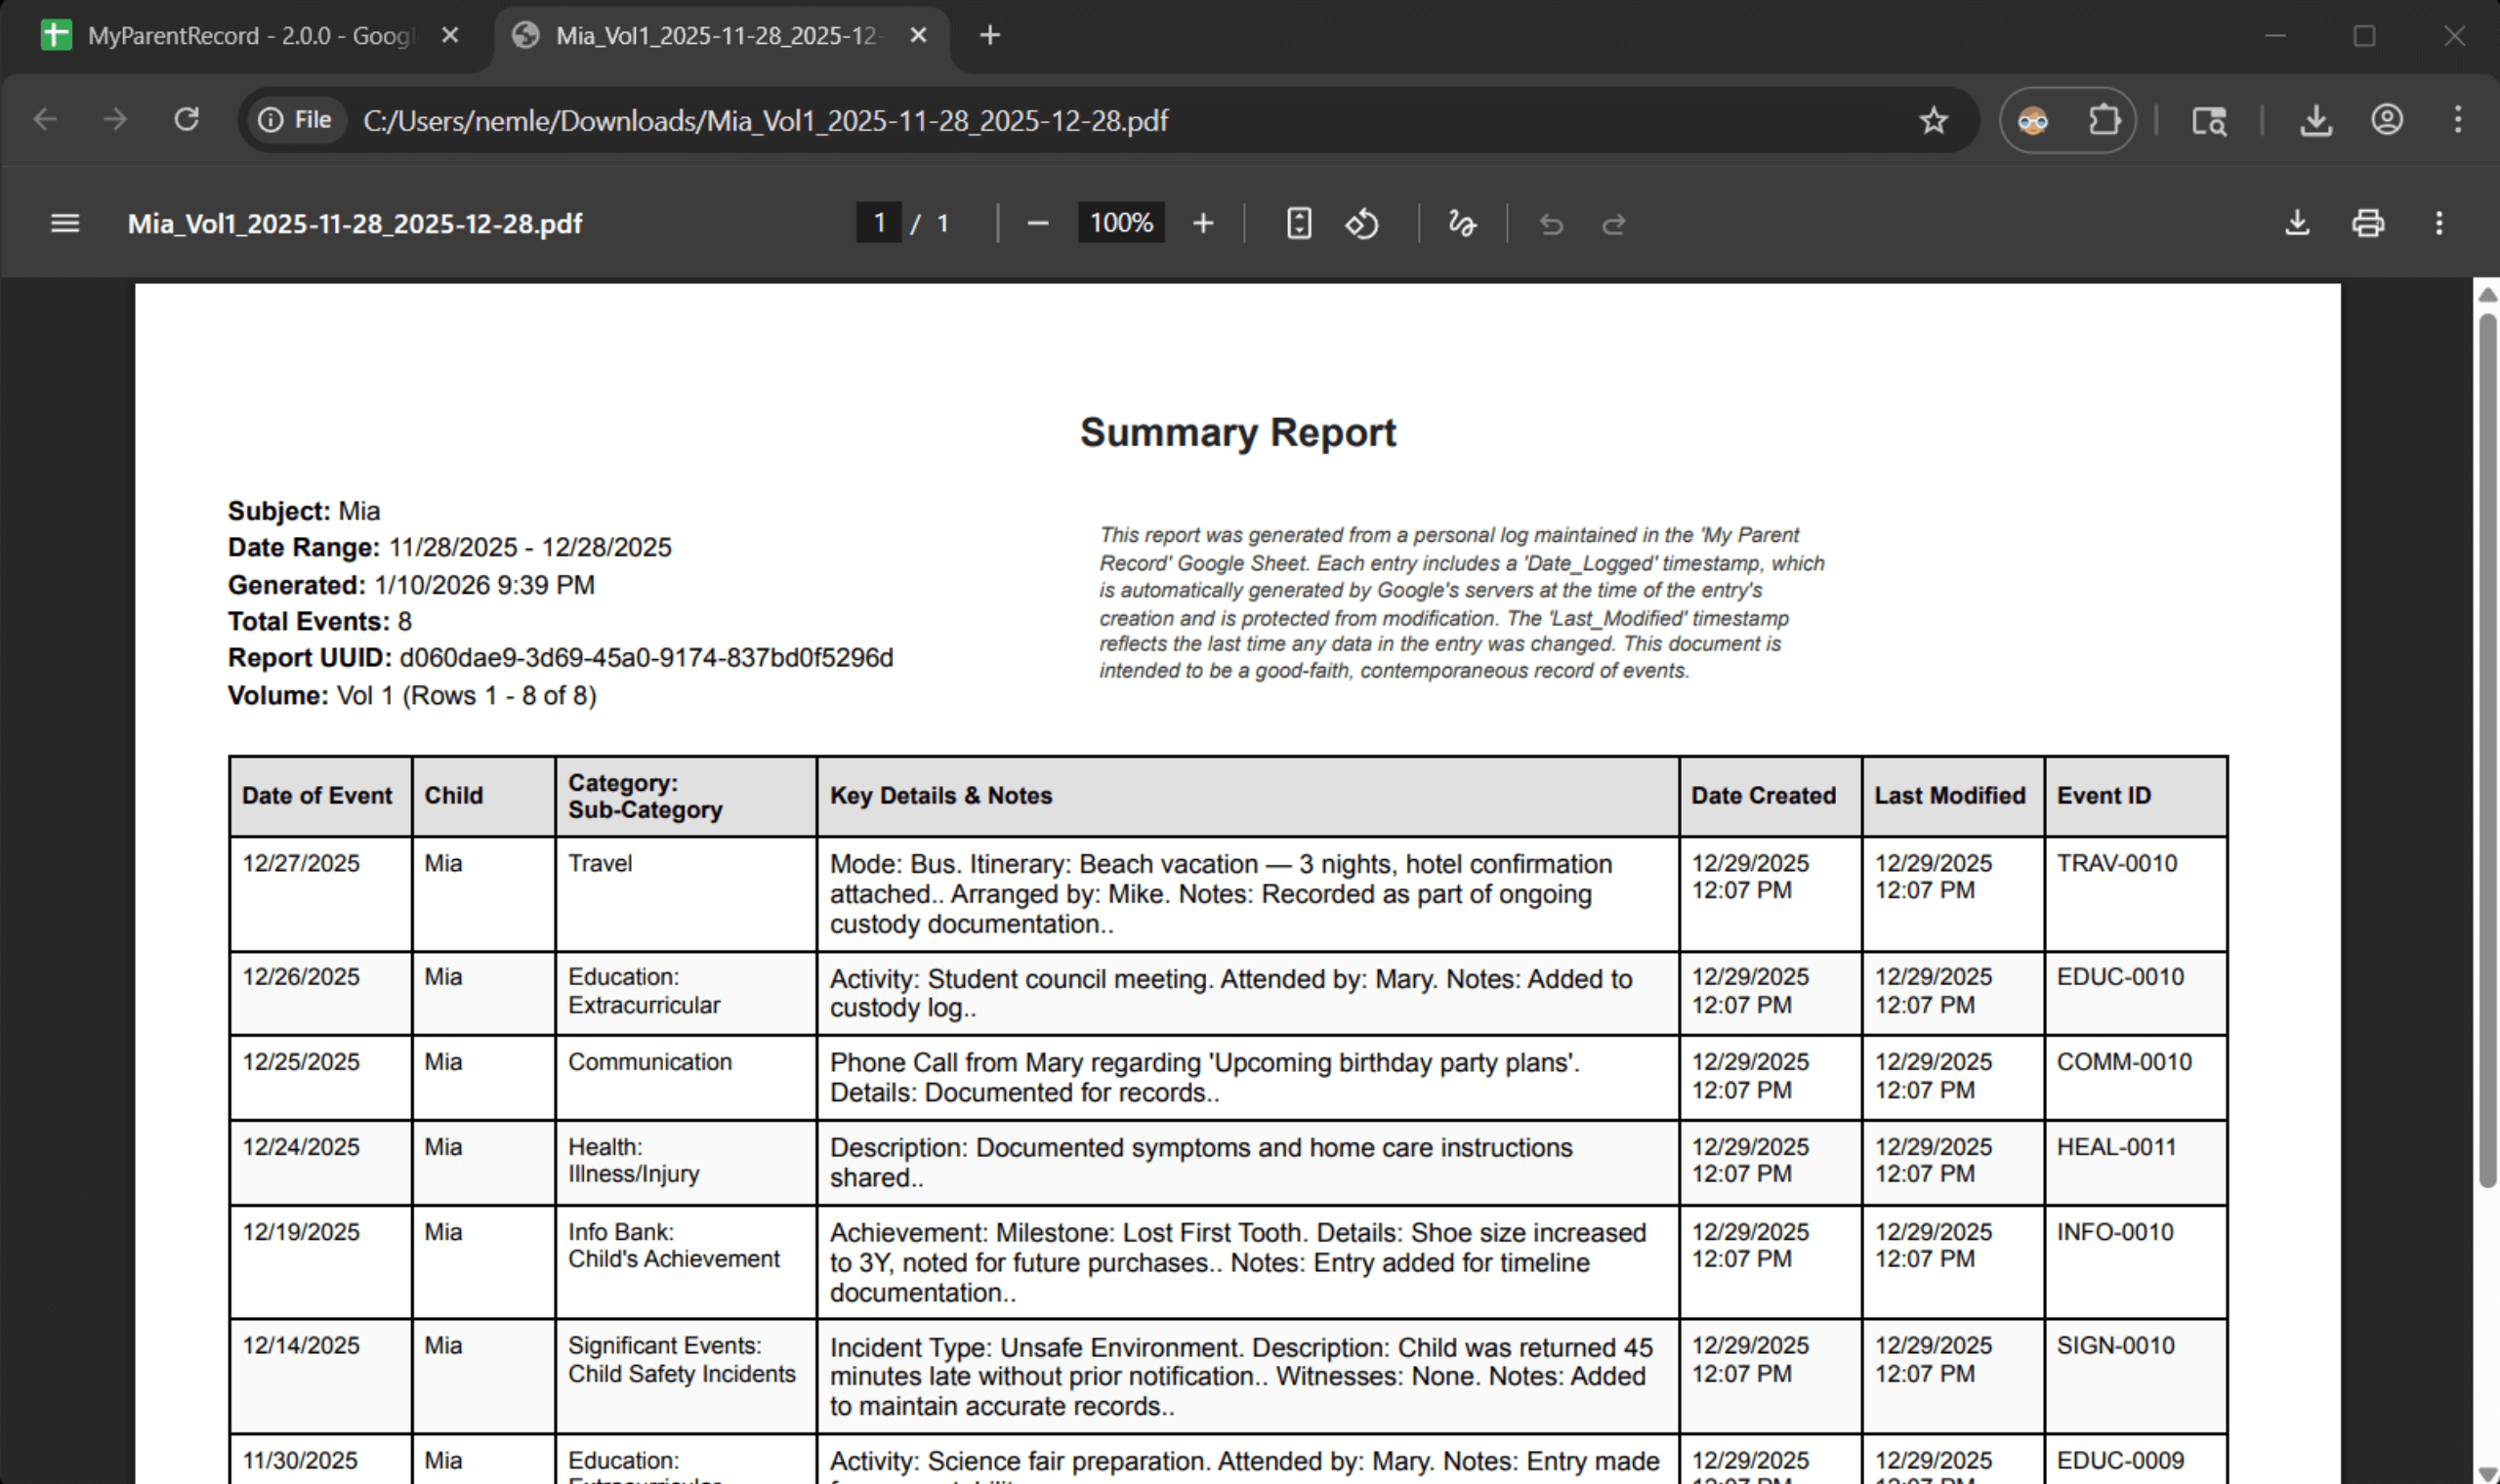
Task: Open the browser profile icon
Action: click(x=2387, y=120)
